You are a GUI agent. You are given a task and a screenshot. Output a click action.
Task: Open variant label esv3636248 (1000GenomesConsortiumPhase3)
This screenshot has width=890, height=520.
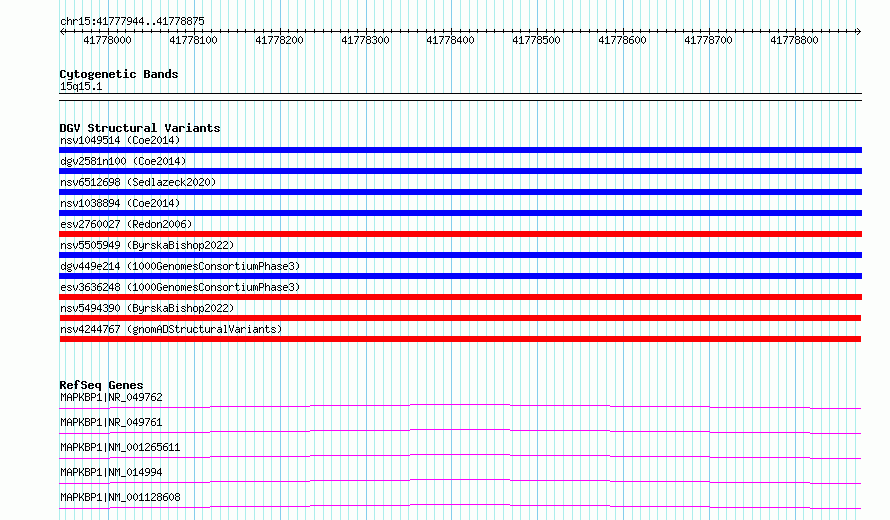coord(180,287)
